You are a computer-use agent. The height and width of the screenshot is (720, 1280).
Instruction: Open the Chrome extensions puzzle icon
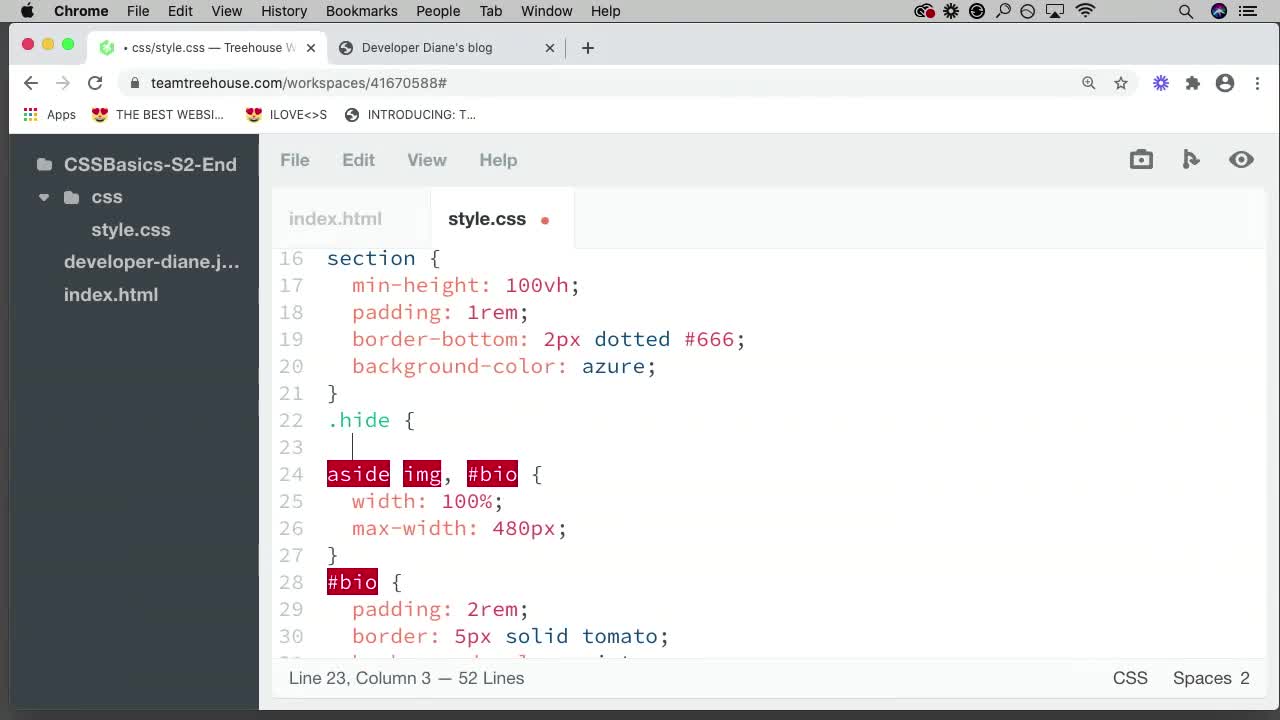tap(1192, 83)
